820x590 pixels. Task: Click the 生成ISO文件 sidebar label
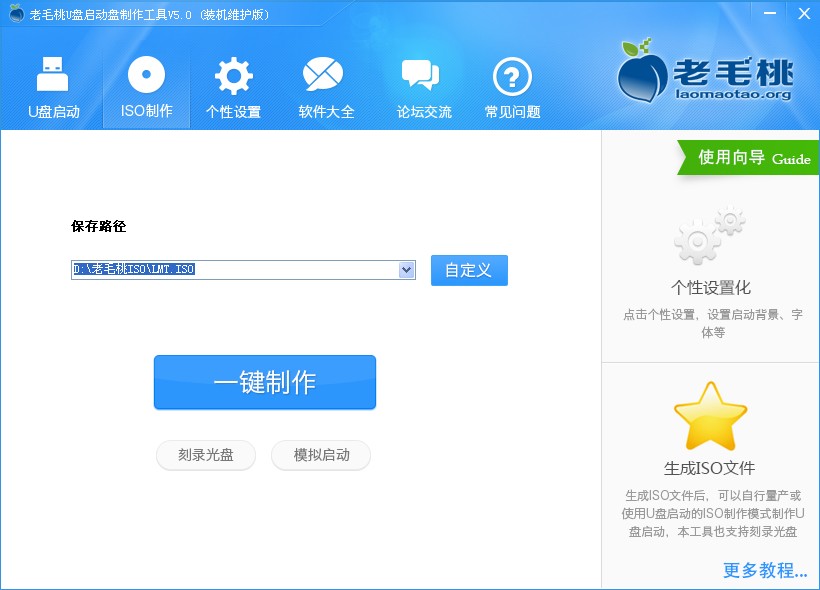pos(710,464)
